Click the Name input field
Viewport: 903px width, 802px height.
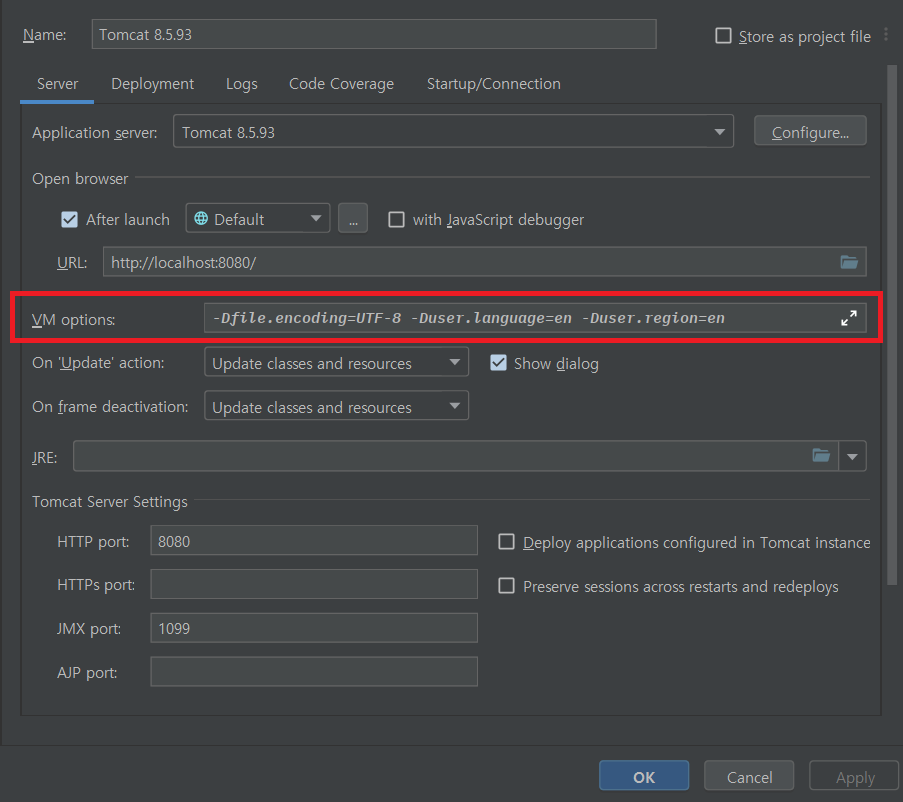click(374, 35)
